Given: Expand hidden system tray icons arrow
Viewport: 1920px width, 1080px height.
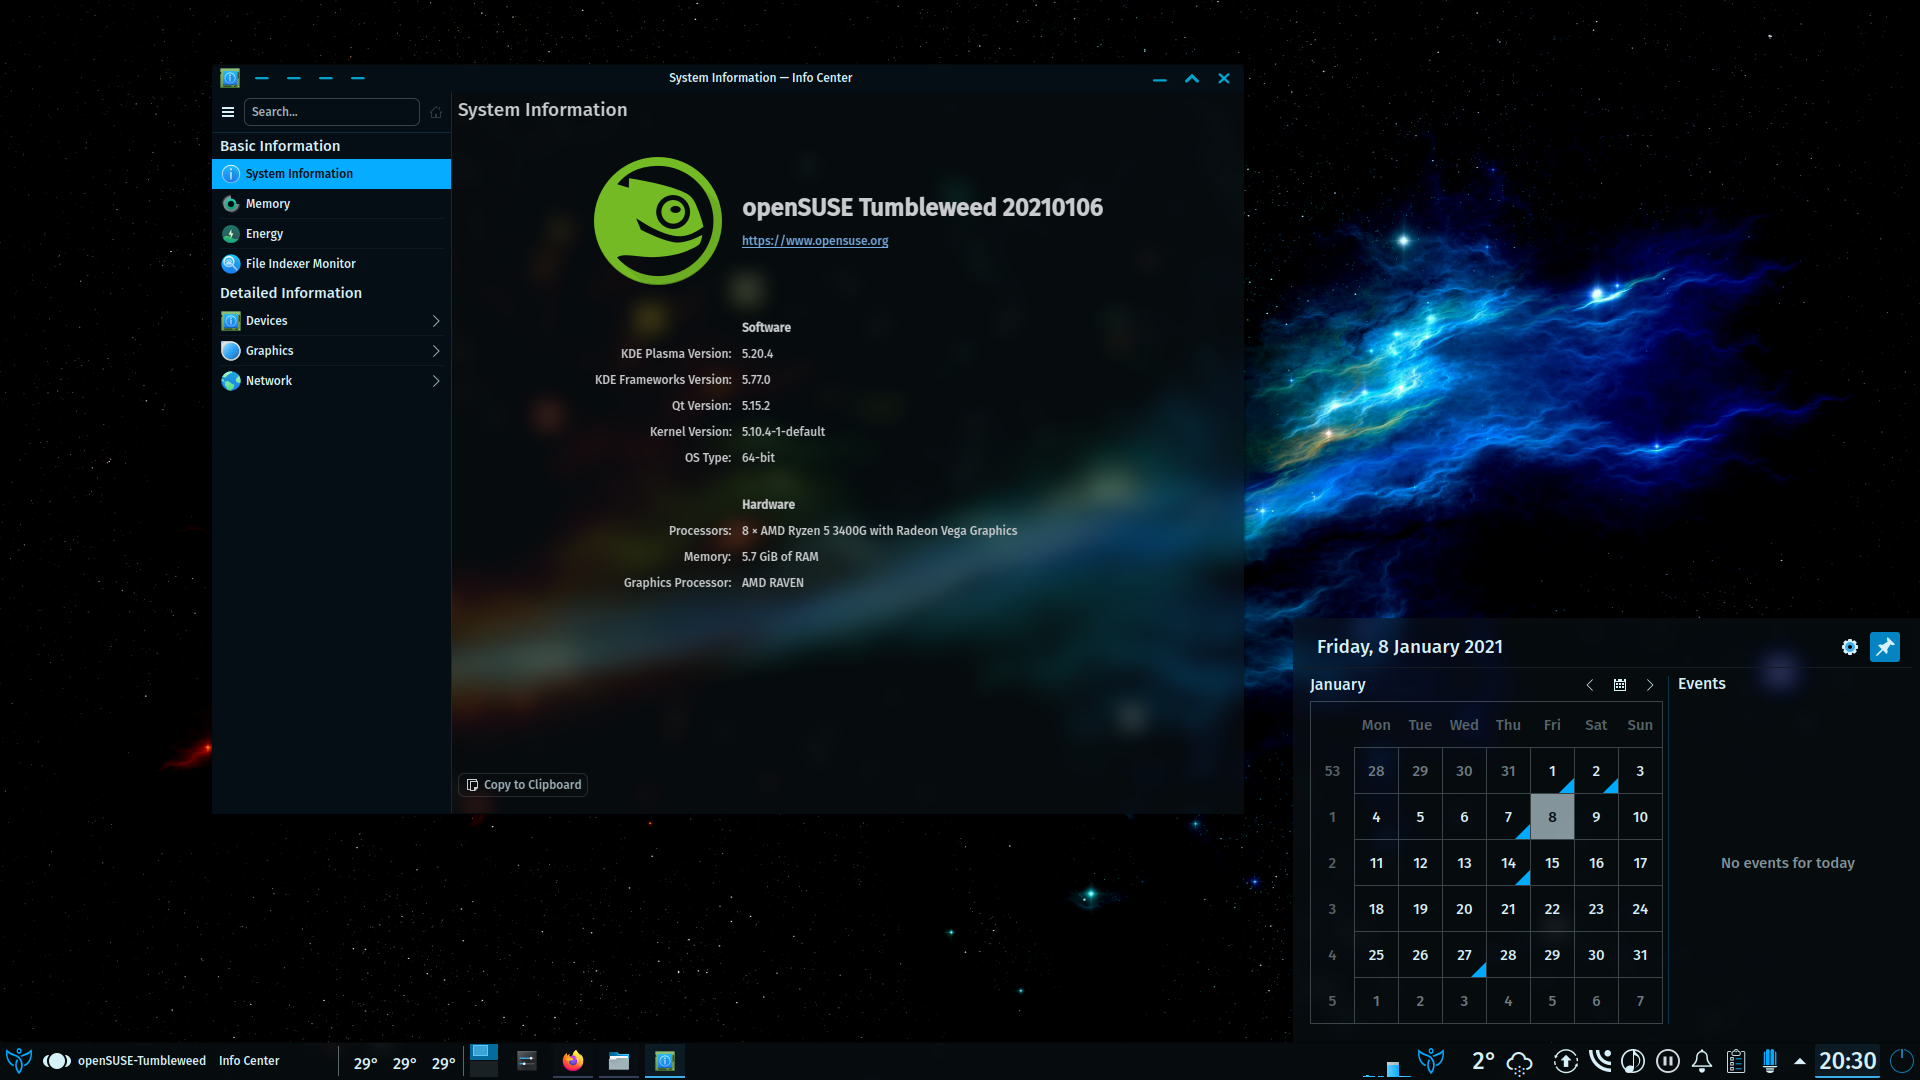Looking at the screenshot, I should [x=1800, y=1062].
